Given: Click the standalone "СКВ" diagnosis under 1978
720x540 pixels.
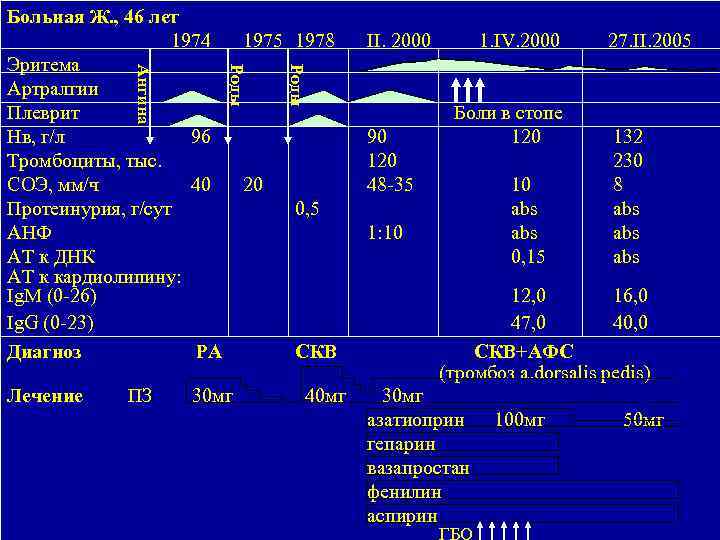Looking at the screenshot, I should point(316,352).
